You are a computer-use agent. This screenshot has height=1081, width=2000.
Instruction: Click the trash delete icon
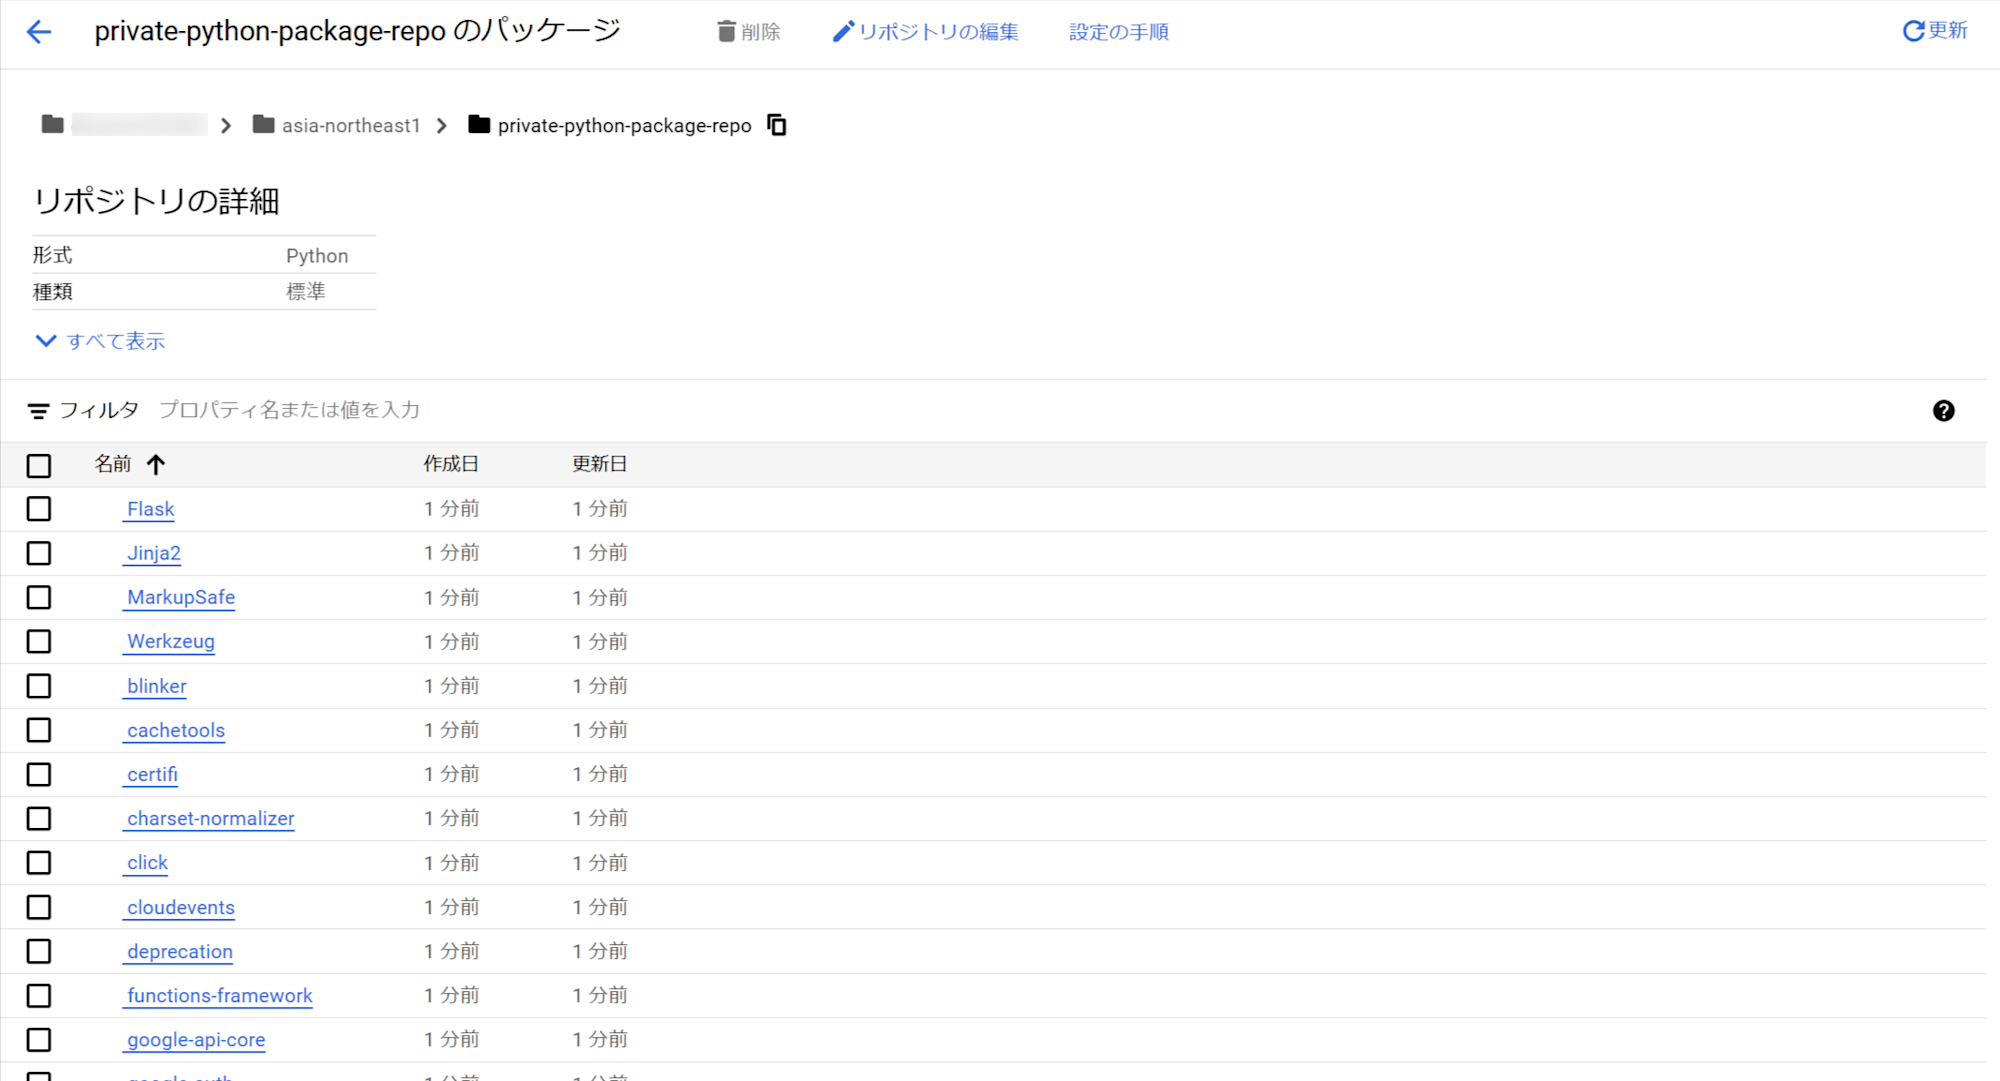coord(727,32)
